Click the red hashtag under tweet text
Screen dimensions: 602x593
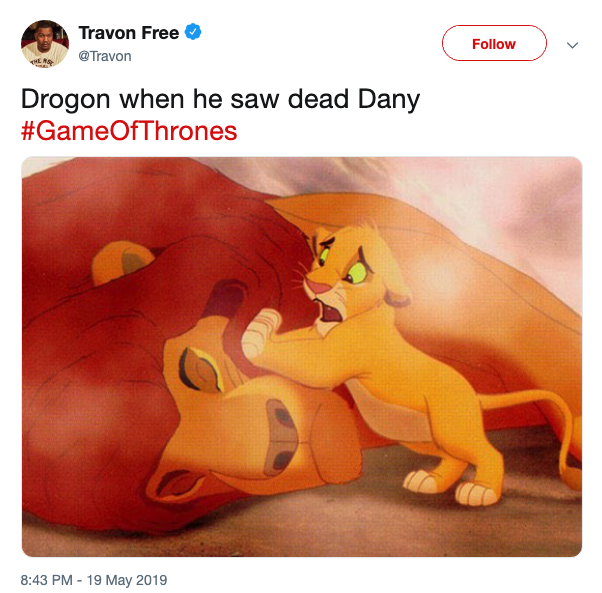click(129, 131)
